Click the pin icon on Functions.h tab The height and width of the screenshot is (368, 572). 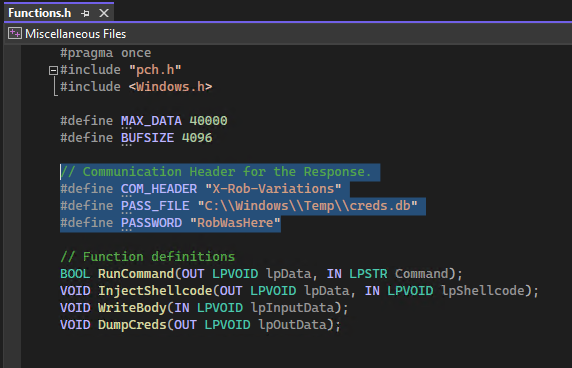coord(85,13)
